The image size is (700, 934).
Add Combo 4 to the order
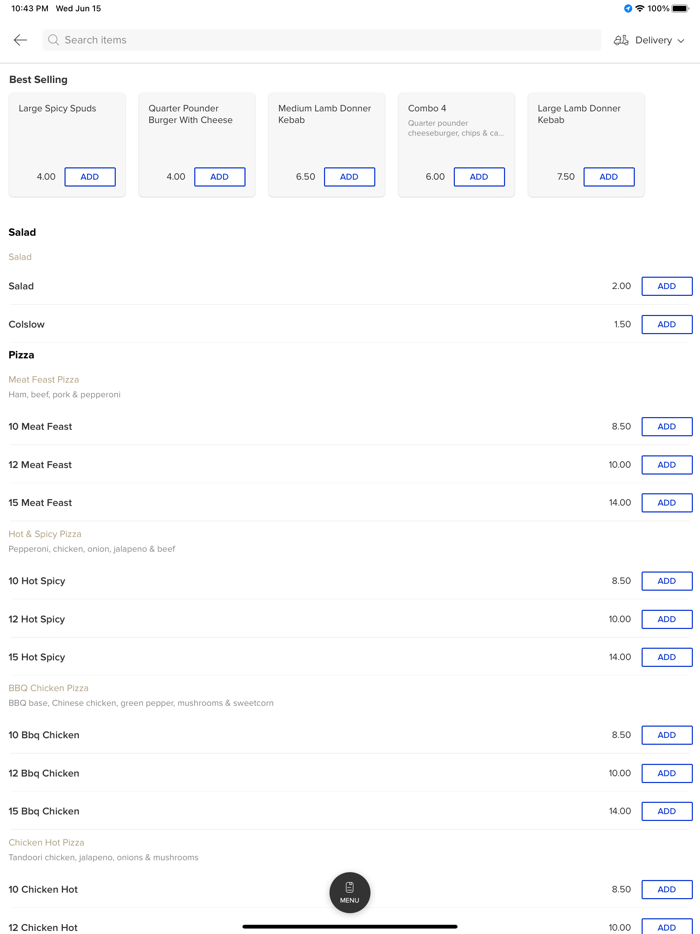[479, 177]
